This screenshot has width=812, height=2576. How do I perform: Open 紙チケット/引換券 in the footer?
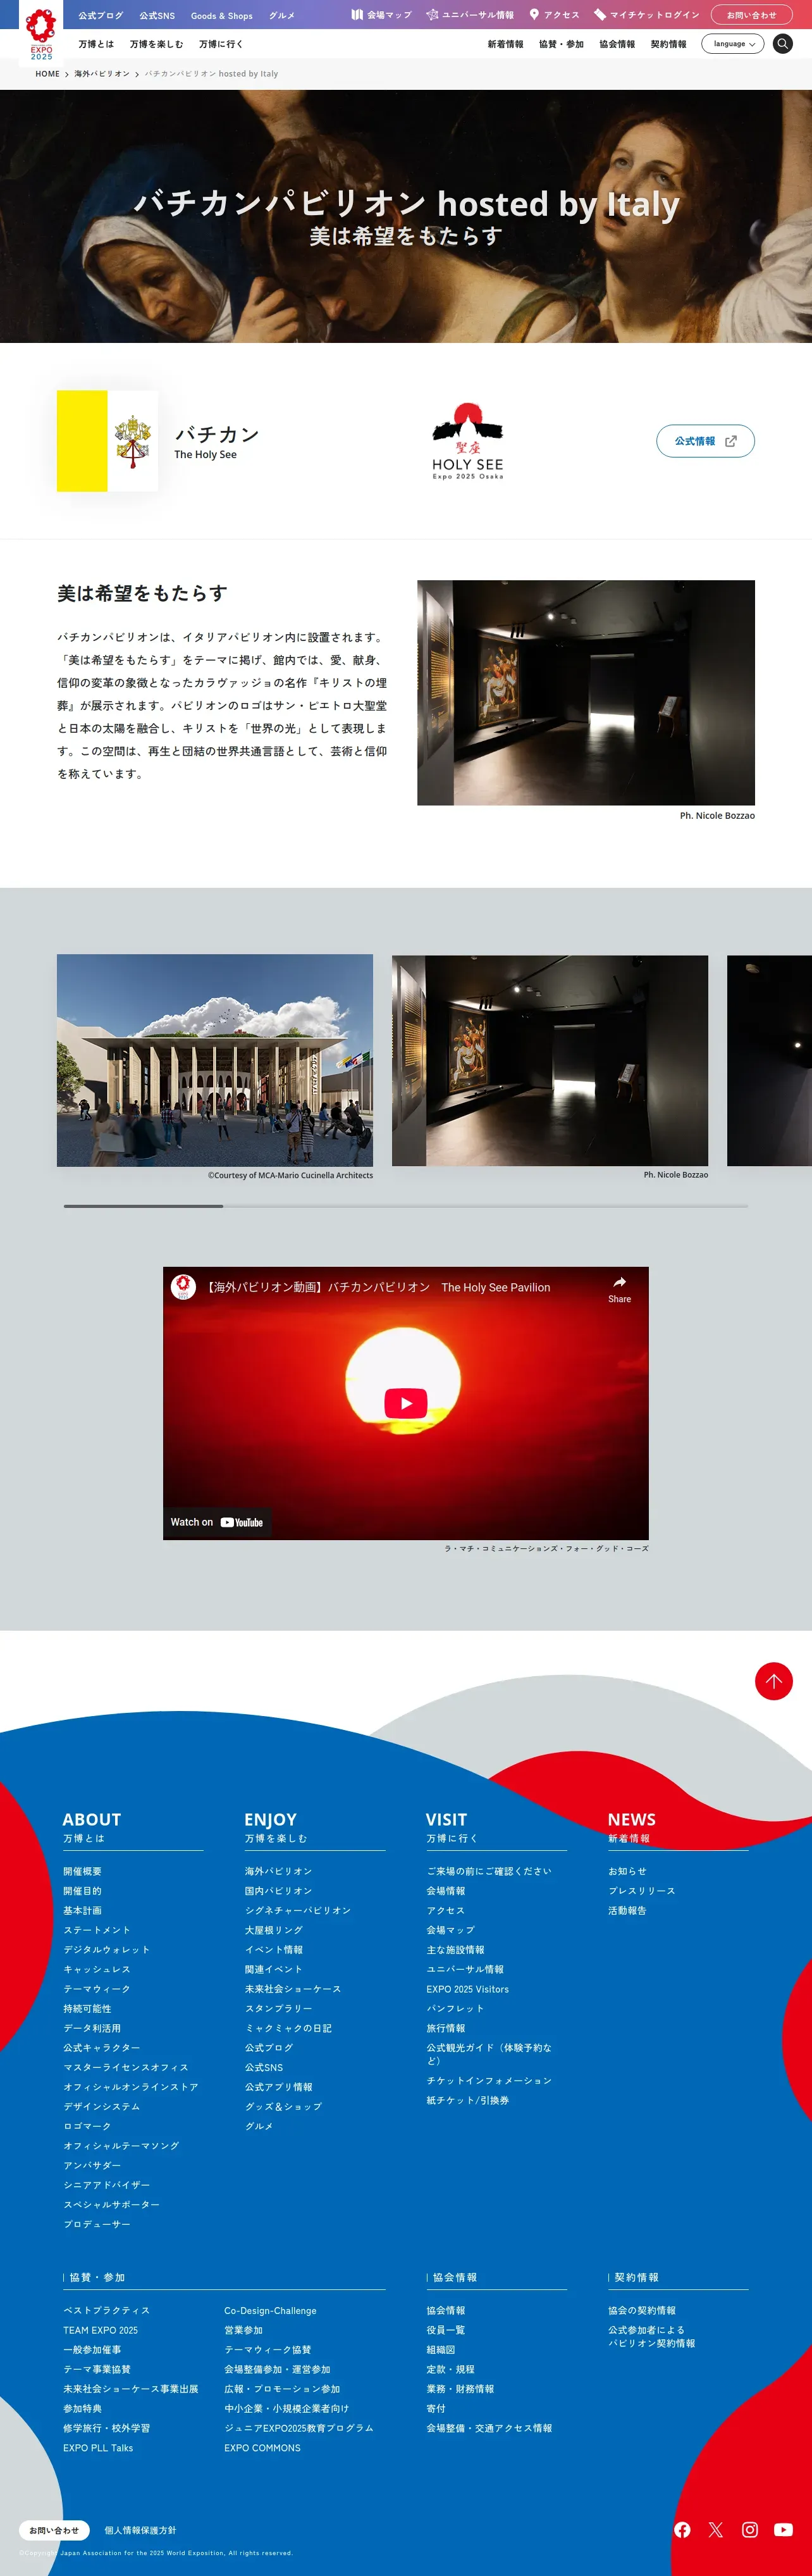pyautogui.click(x=468, y=2100)
